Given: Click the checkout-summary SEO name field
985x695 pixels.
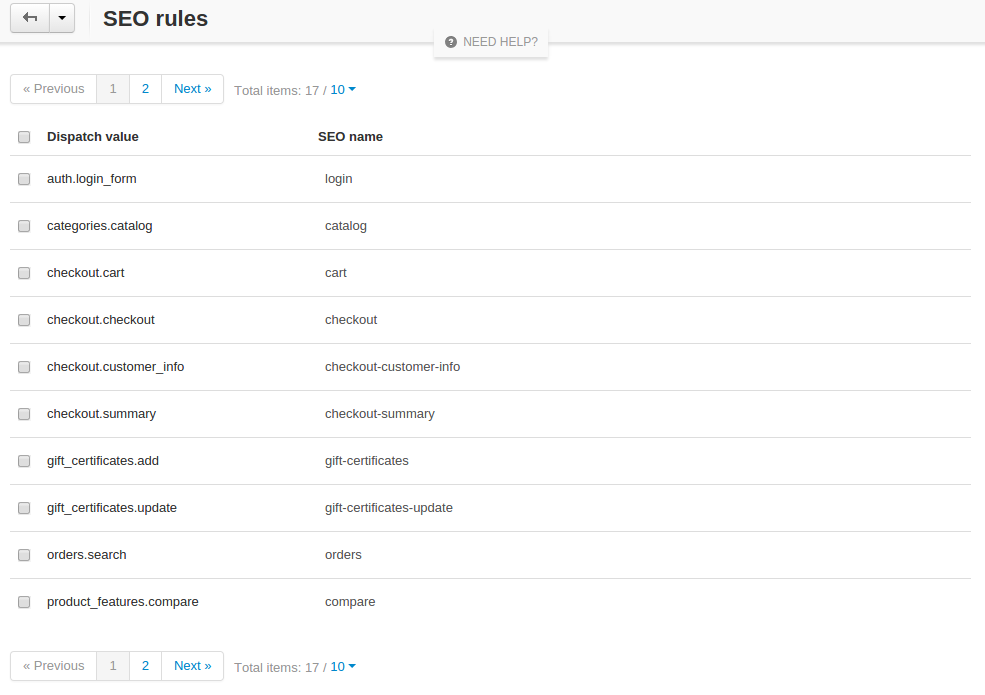Looking at the screenshot, I should (379, 414).
